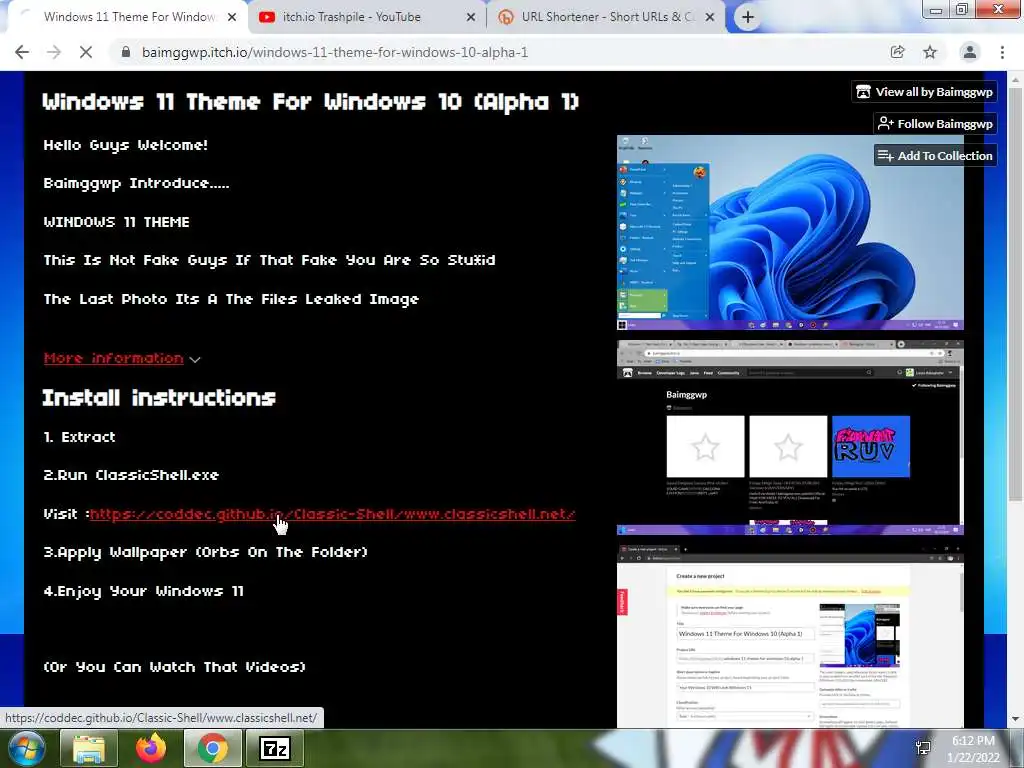Click the text 2.Run ClassicShell.exe

(x=131, y=475)
